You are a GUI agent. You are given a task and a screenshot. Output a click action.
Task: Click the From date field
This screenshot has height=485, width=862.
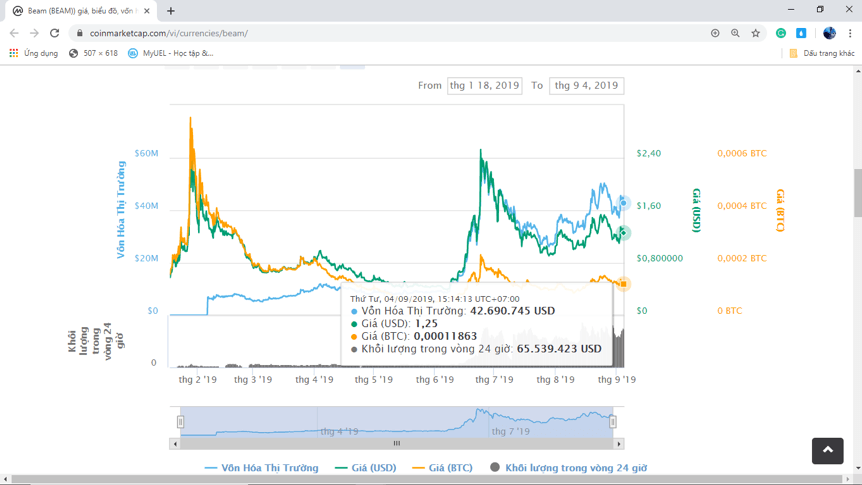[x=484, y=85]
